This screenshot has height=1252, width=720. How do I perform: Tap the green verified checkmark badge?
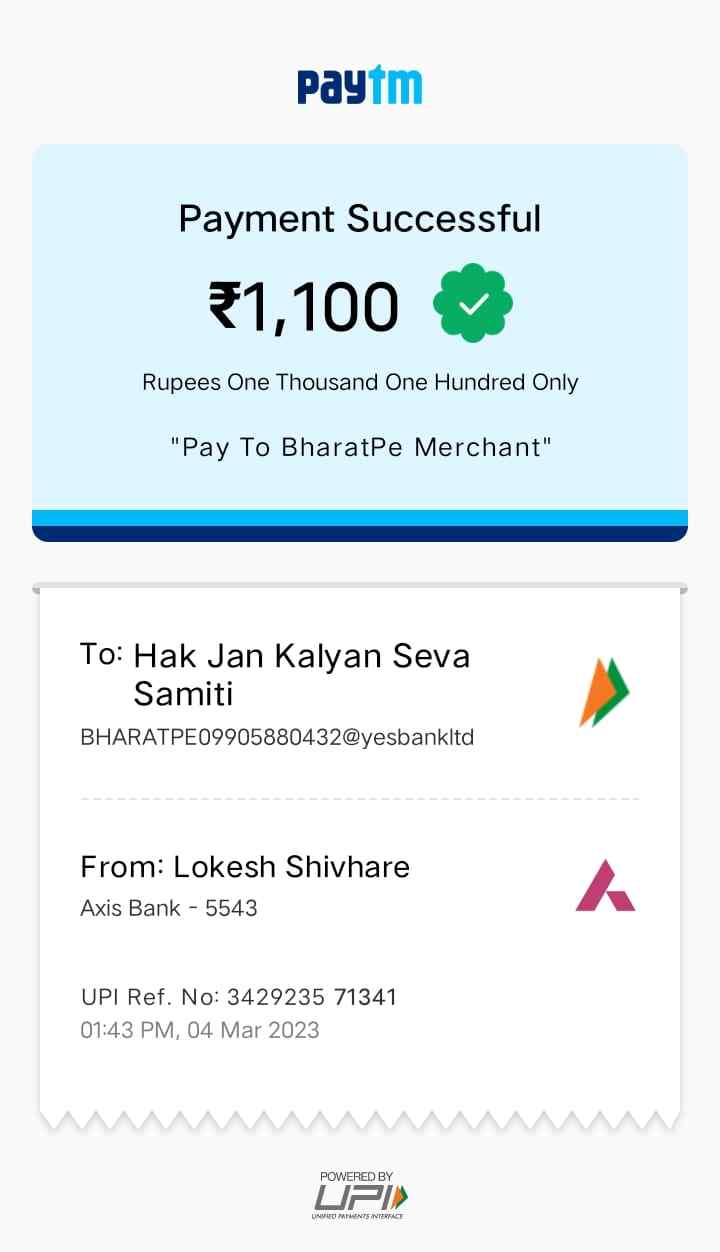(472, 304)
